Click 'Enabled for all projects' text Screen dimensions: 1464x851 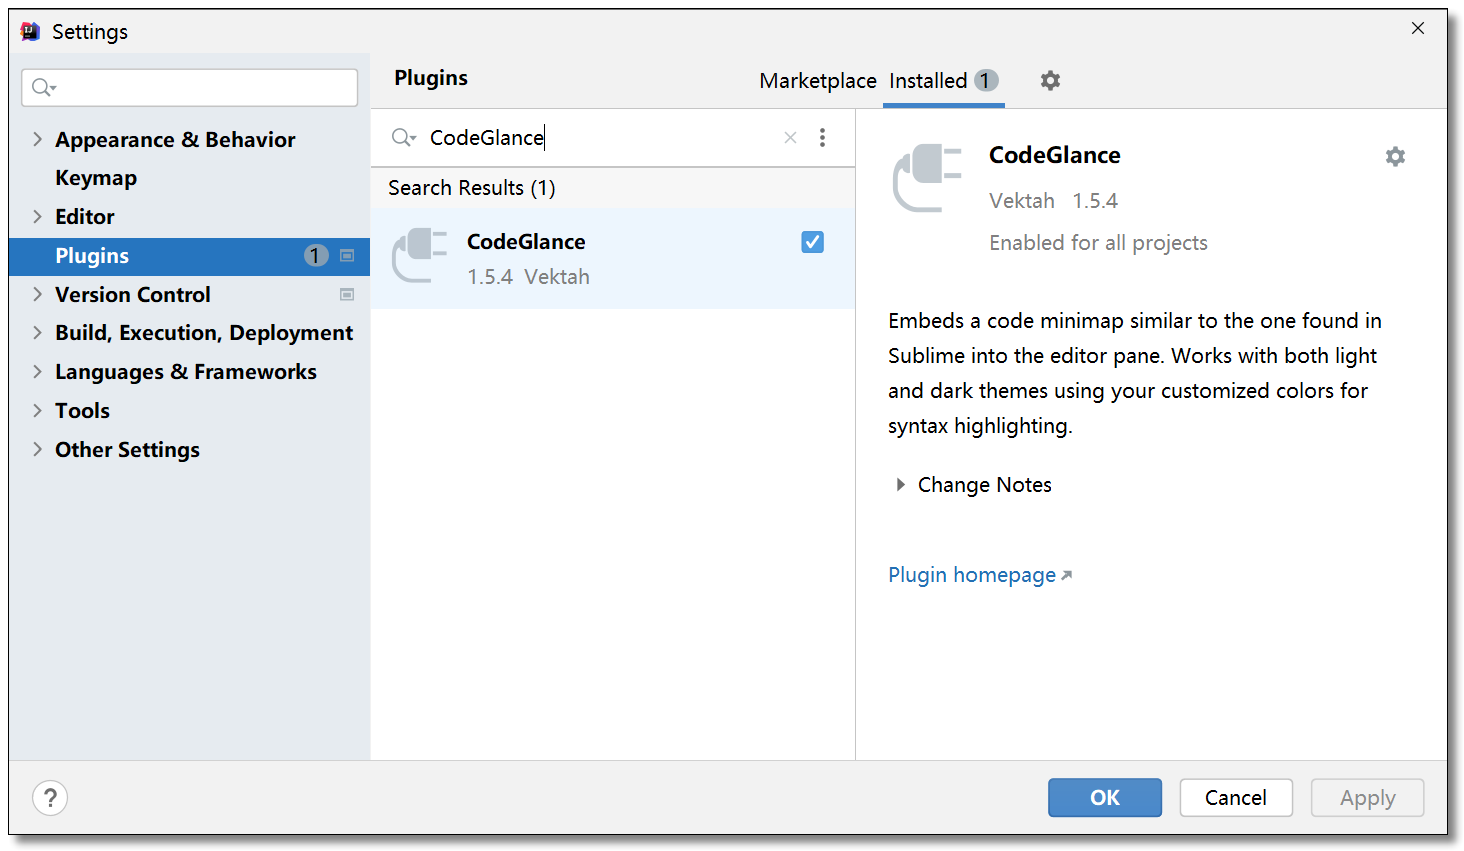point(1098,243)
